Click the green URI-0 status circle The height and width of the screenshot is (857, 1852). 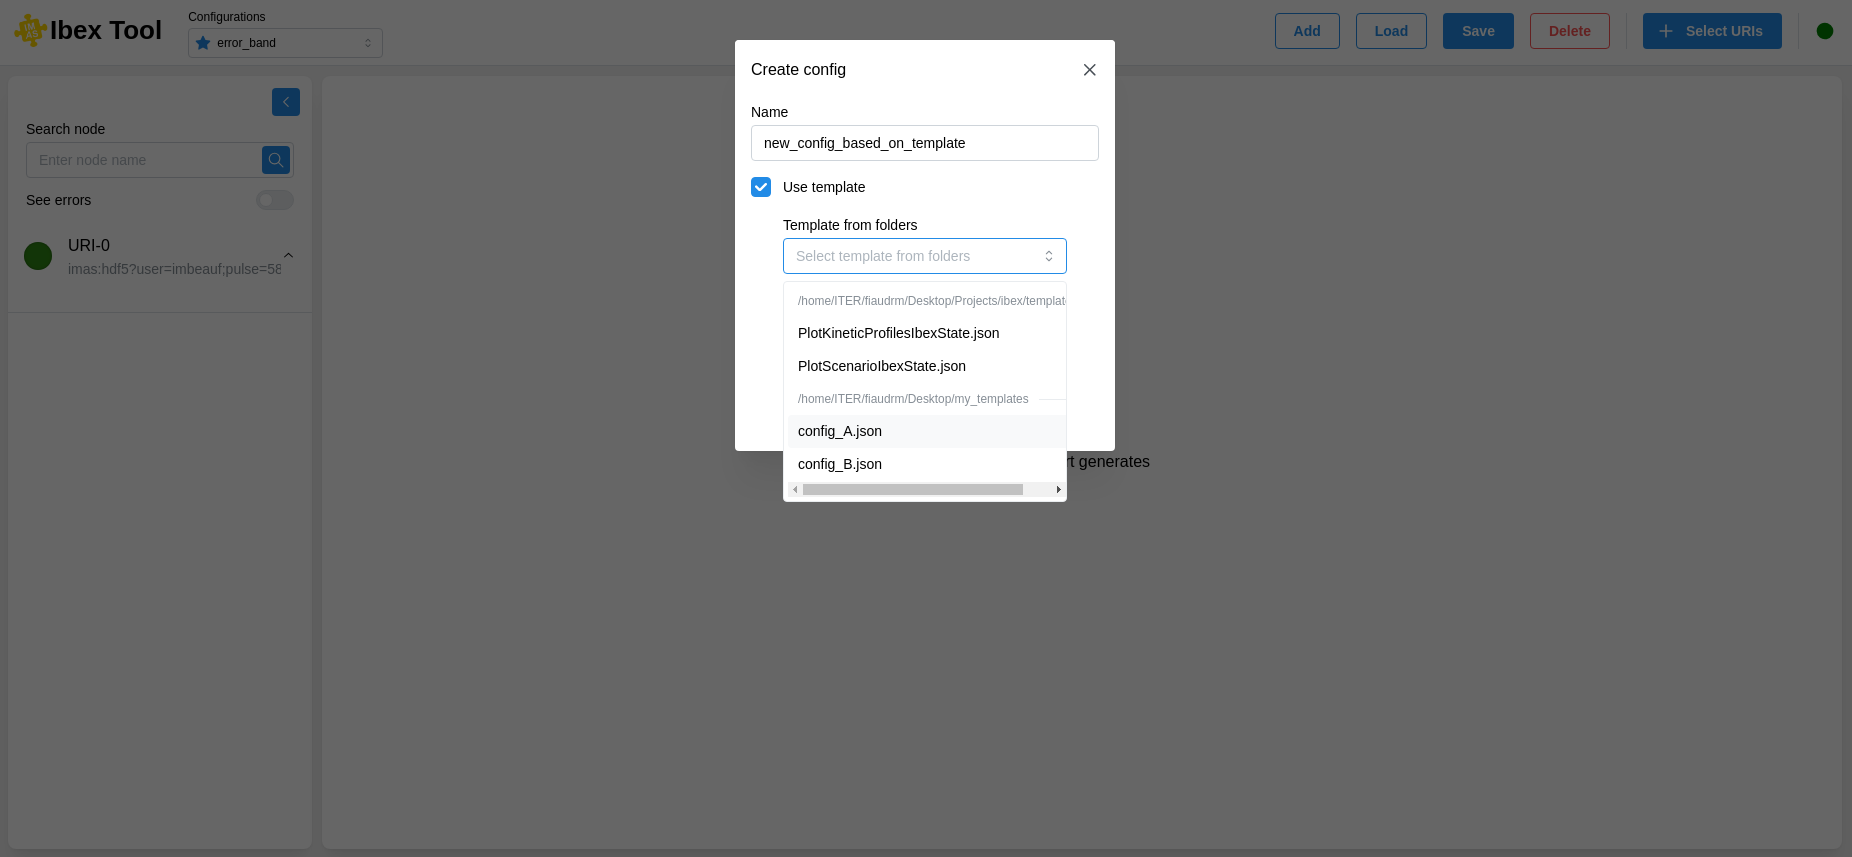pos(38,256)
